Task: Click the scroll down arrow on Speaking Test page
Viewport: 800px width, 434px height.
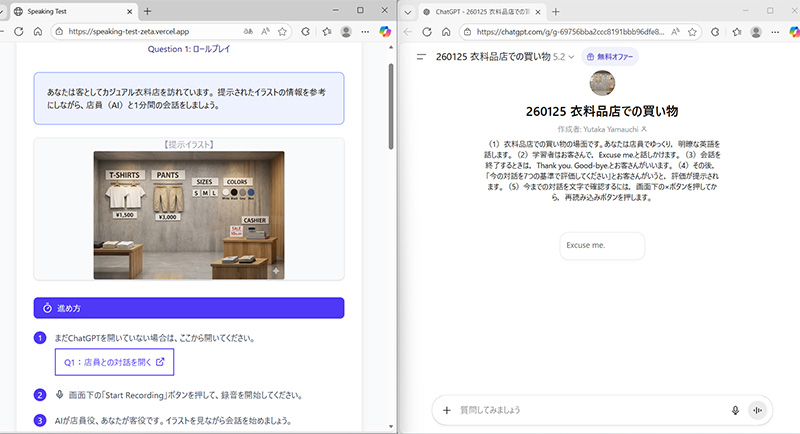Action: (391, 426)
